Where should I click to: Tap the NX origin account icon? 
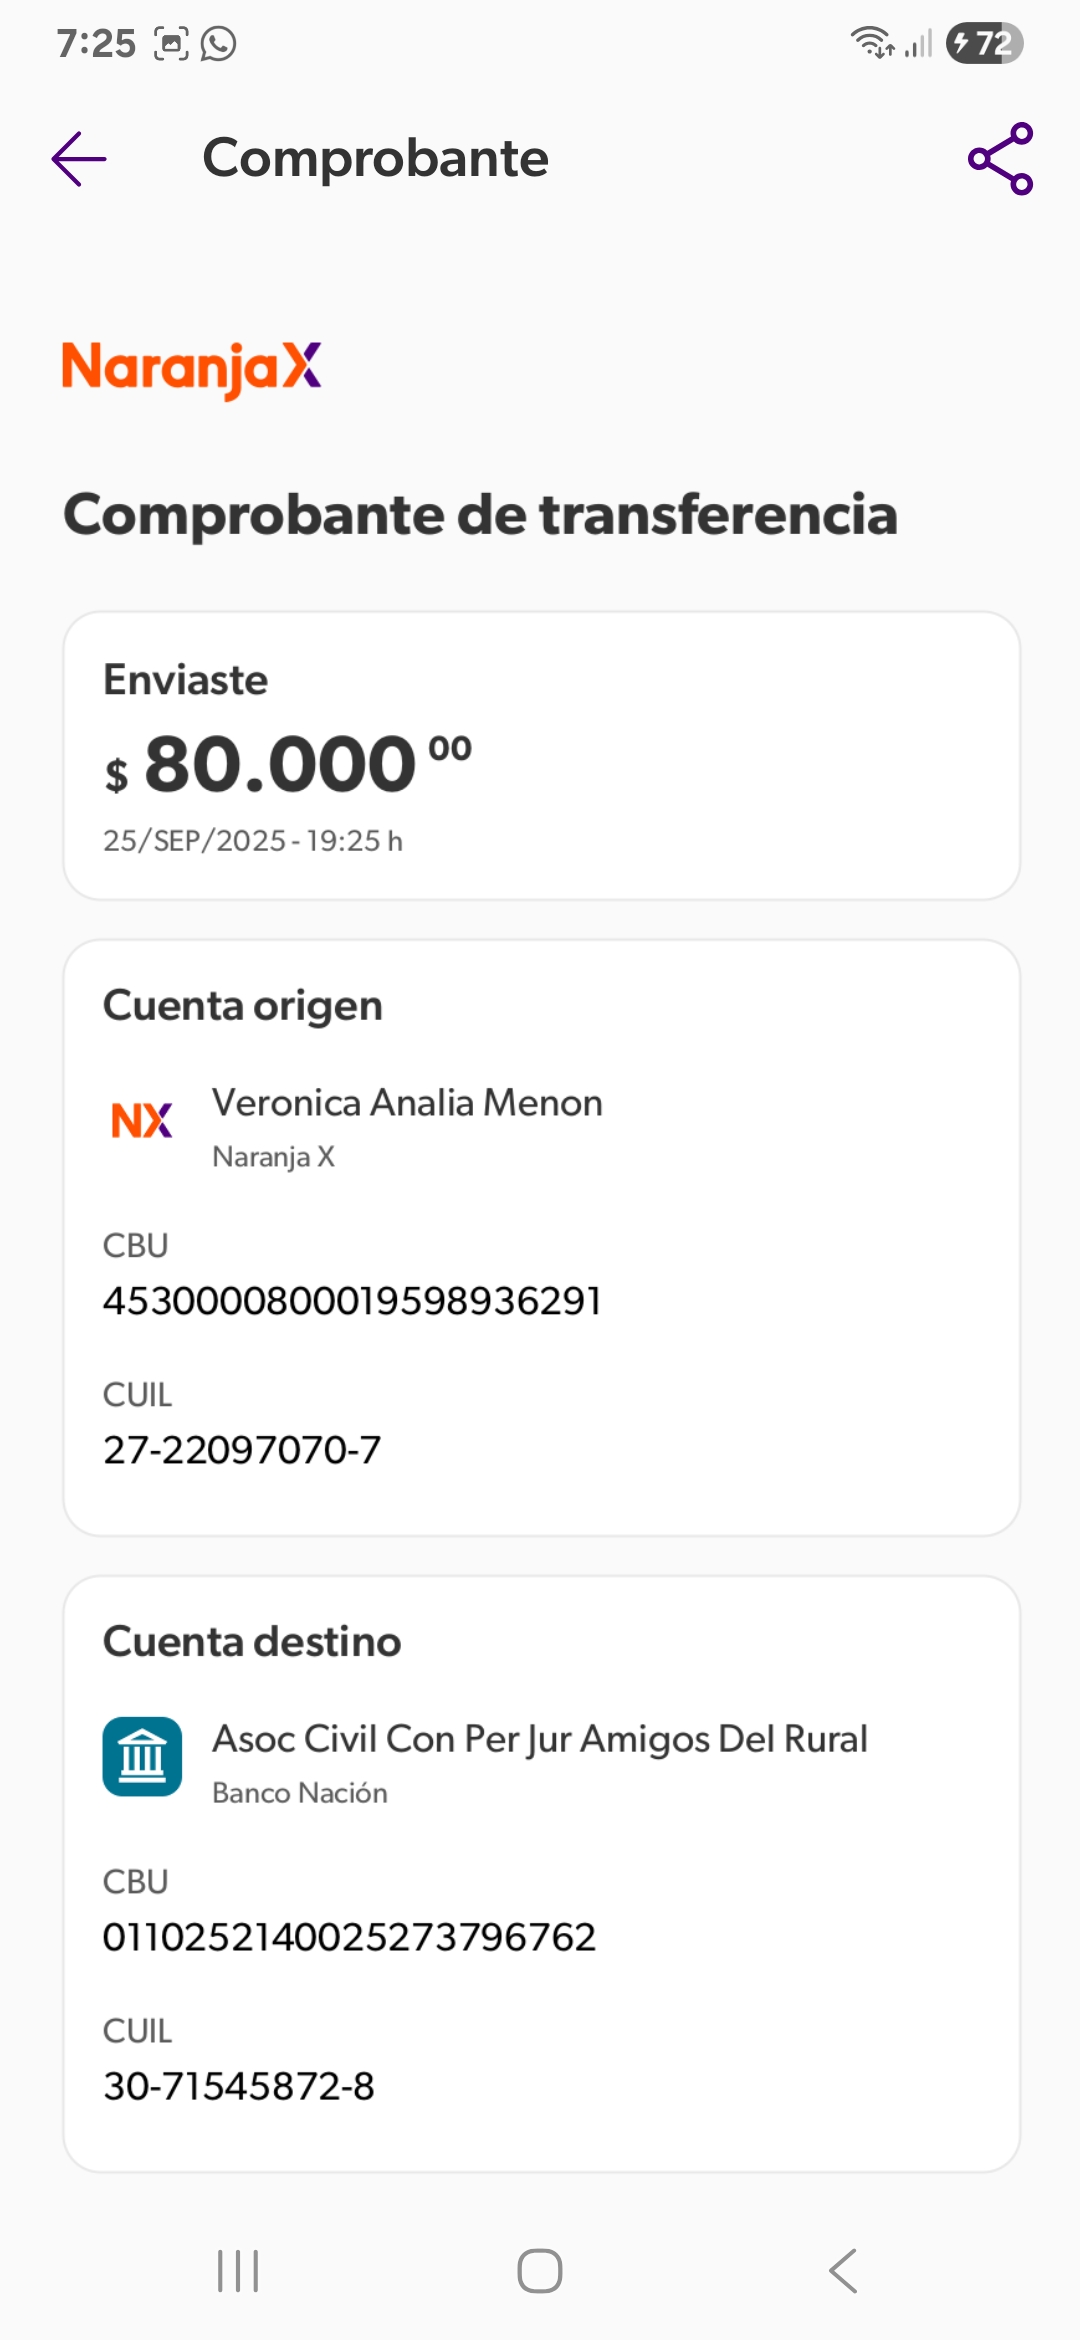click(x=142, y=1121)
